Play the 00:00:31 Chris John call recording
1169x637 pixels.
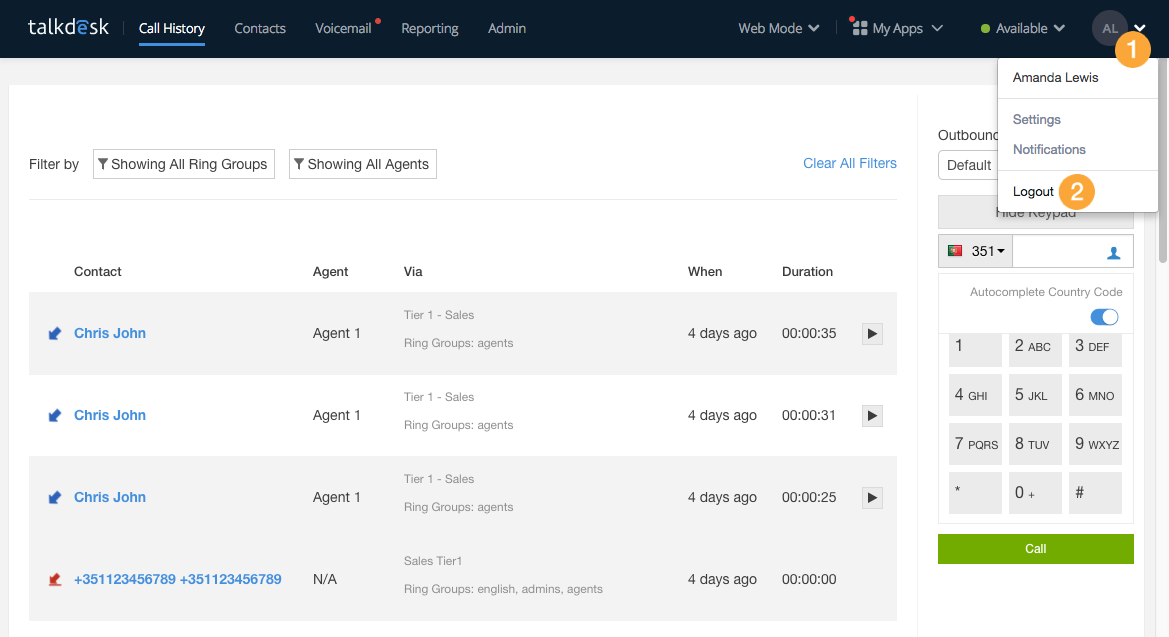coord(872,415)
